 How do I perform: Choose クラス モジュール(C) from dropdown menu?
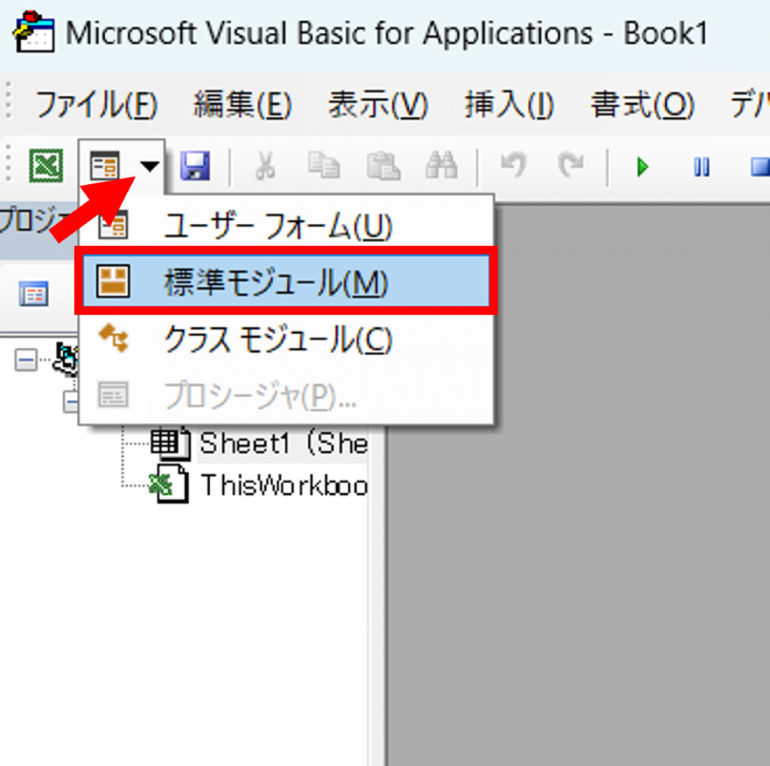coord(286,339)
